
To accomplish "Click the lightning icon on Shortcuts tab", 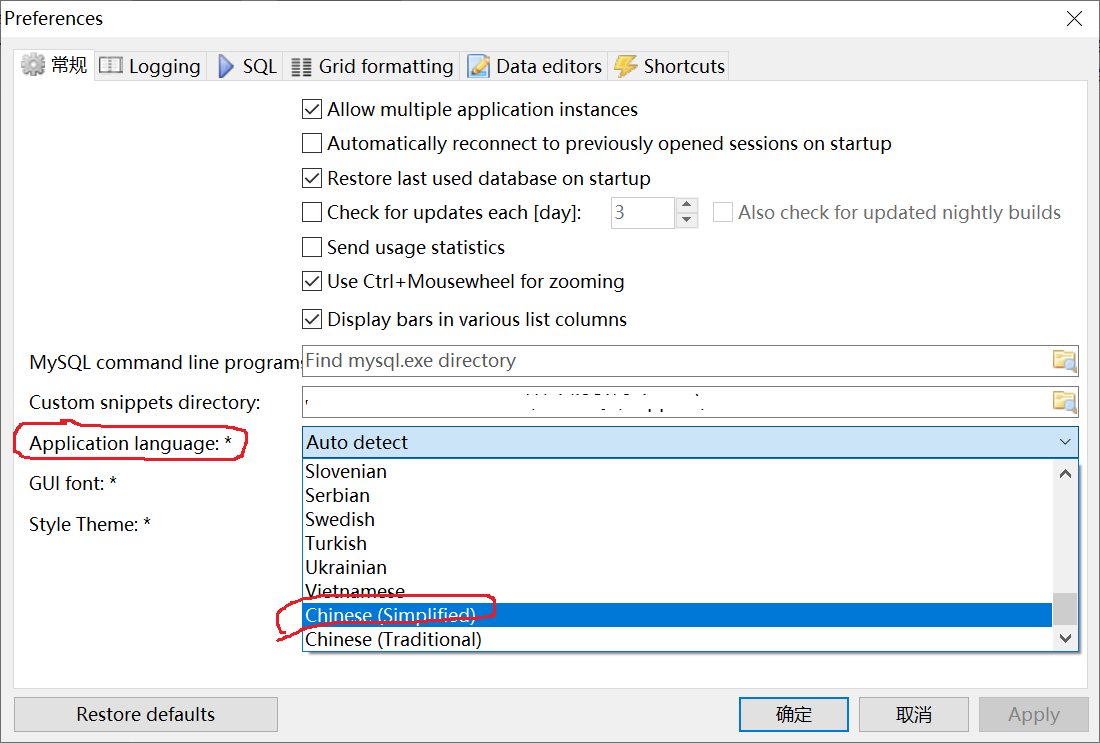I will [625, 66].
